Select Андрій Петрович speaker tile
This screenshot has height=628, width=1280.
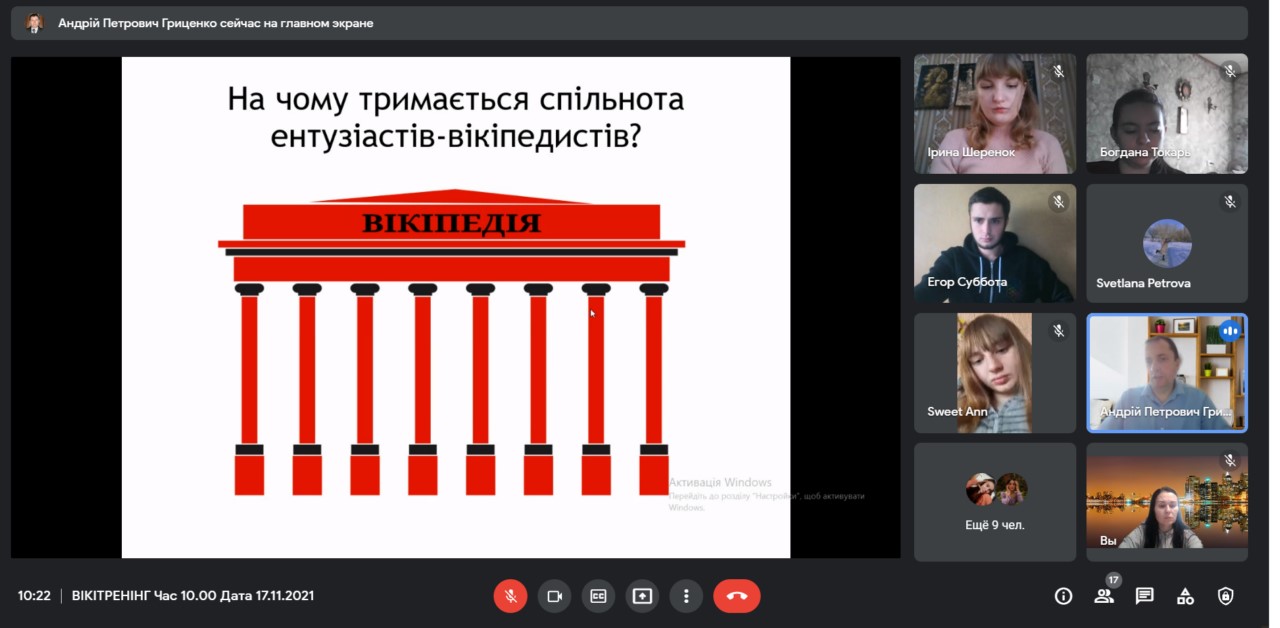[x=1167, y=373]
